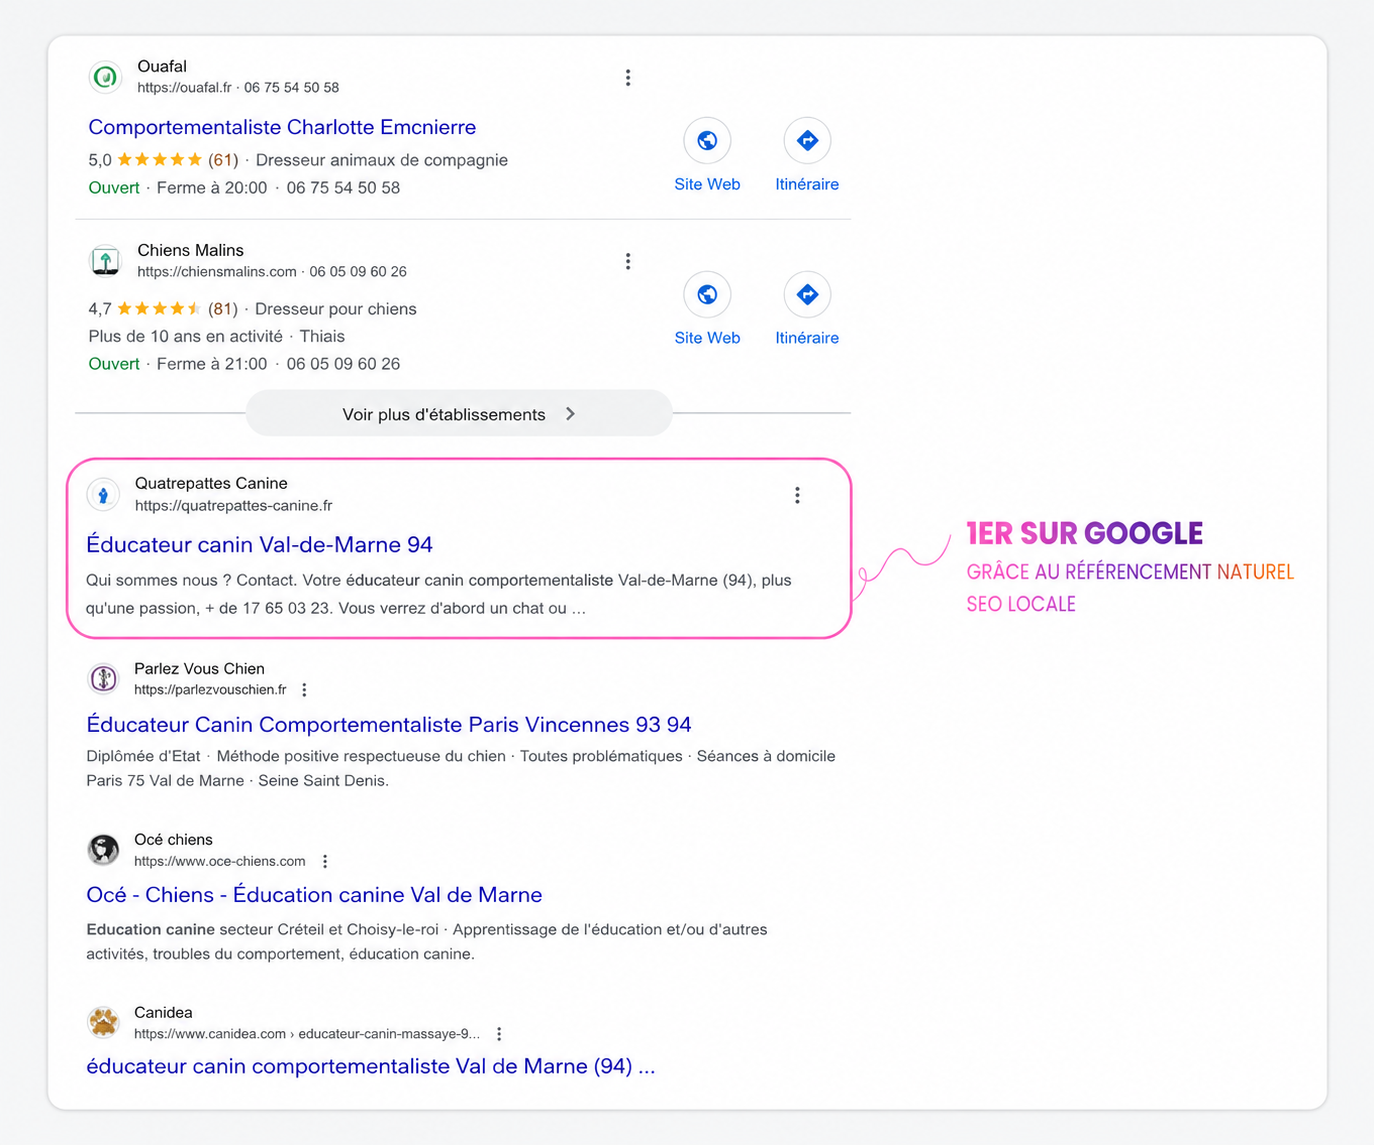Click the Quatrepattes result description snippet
This screenshot has height=1145, width=1374.
pyautogui.click(x=439, y=594)
